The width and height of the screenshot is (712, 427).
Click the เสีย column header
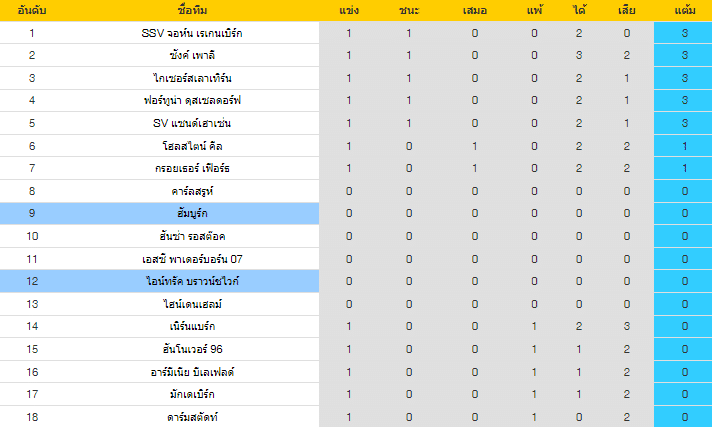click(627, 10)
